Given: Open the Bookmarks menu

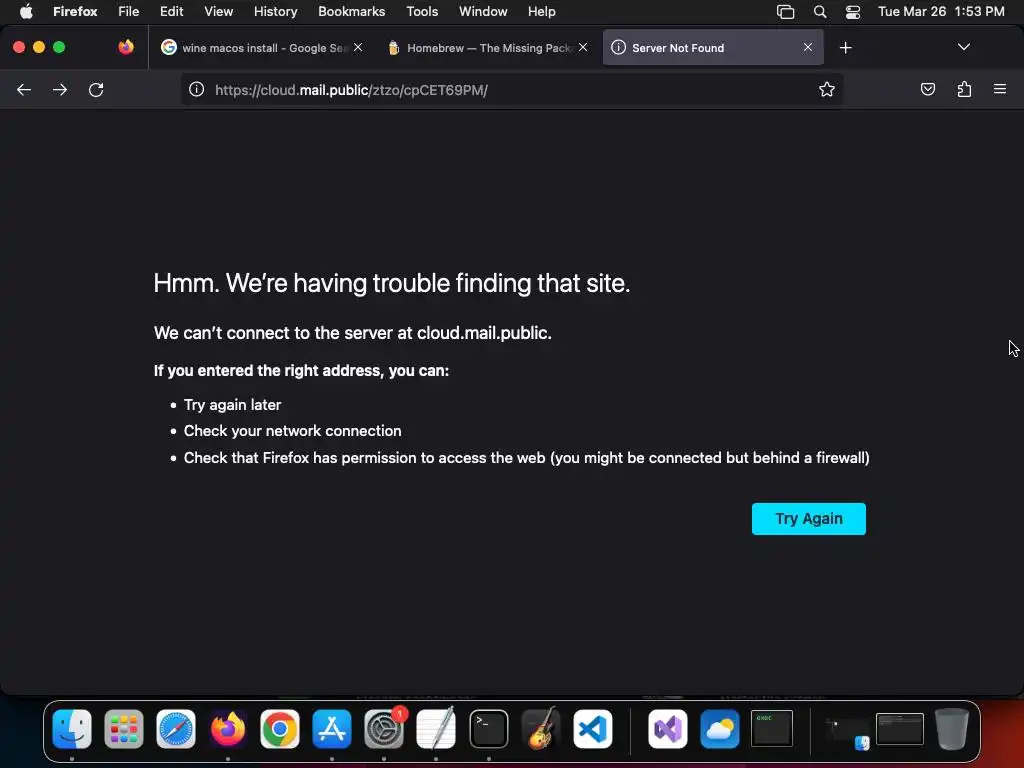Looking at the screenshot, I should click(x=351, y=11).
